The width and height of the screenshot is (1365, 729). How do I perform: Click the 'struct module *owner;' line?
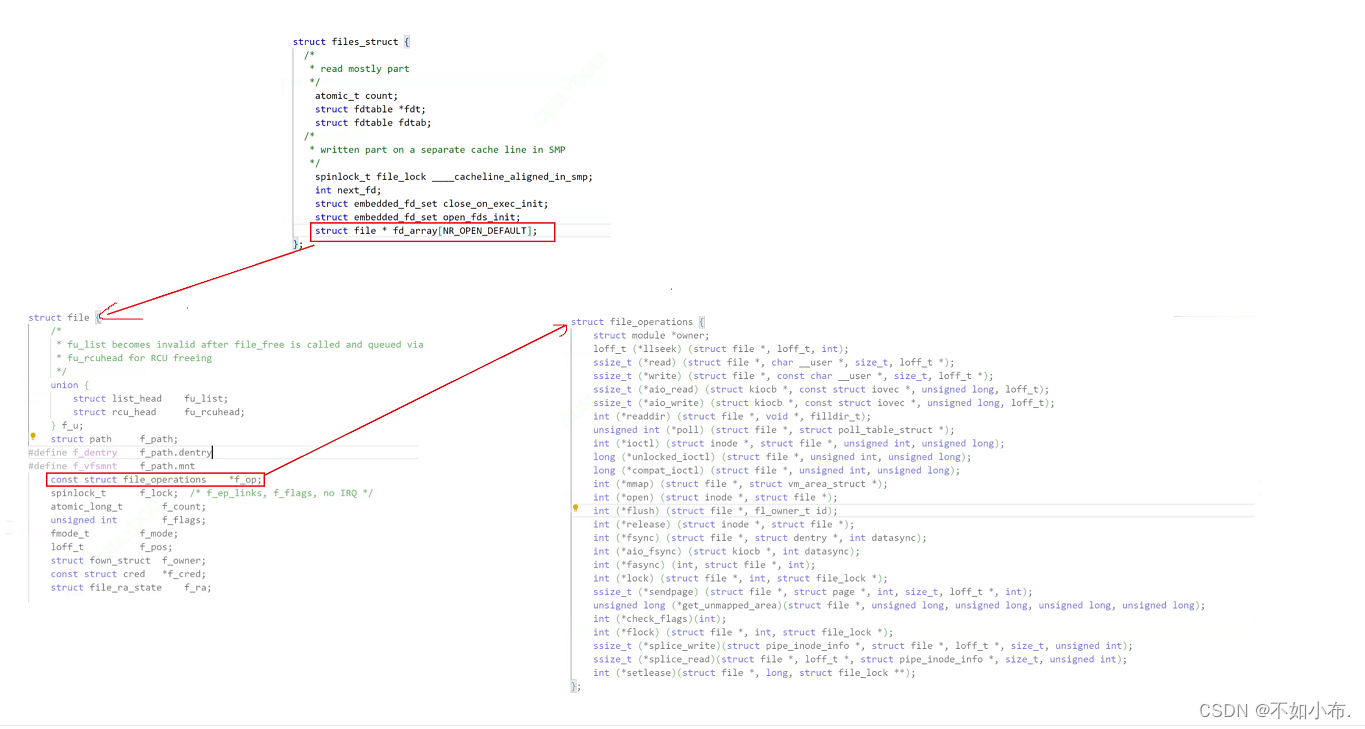[x=651, y=336]
